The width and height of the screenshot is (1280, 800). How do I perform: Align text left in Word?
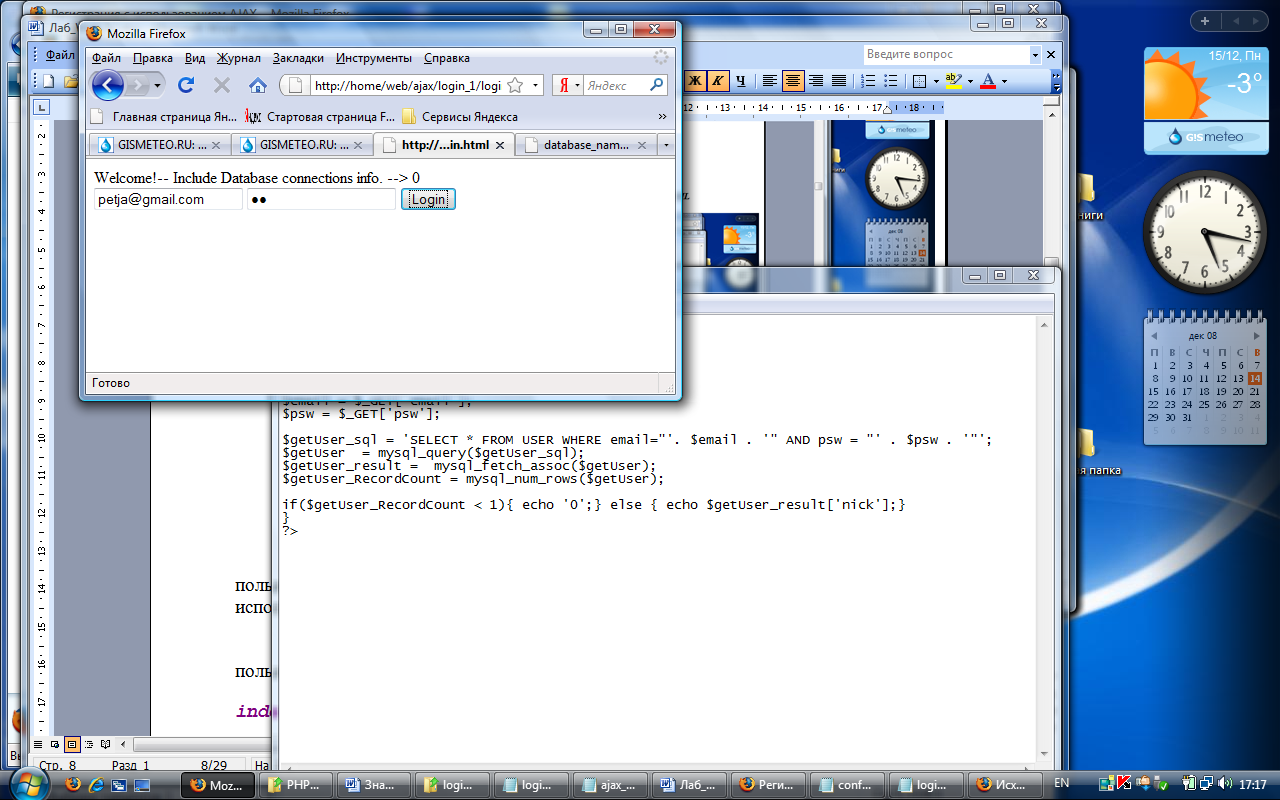(770, 80)
